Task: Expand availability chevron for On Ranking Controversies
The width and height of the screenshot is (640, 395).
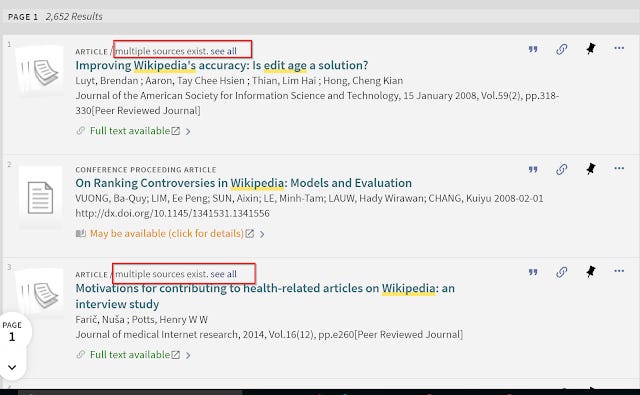Action: coord(262,234)
